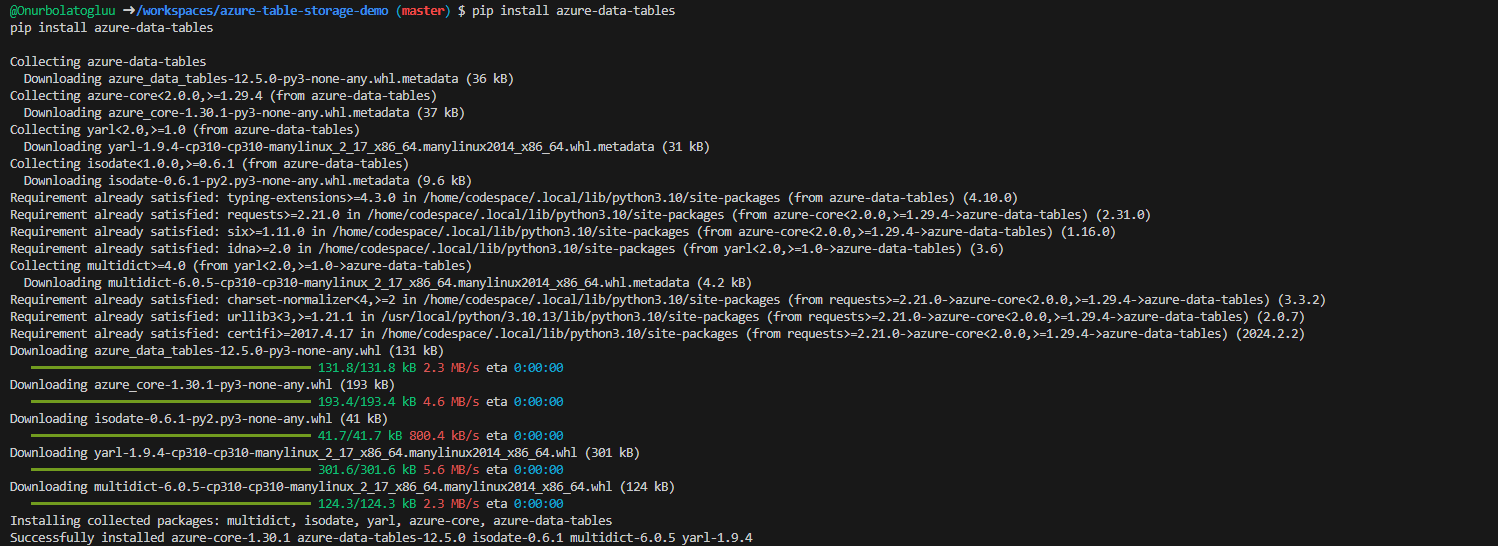Click the "Collecting multidict>=4.0" line
The height and width of the screenshot is (546, 1498).
(240, 265)
